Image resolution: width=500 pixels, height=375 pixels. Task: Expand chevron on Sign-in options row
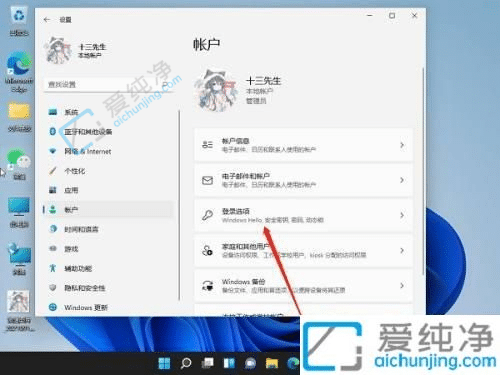click(402, 215)
